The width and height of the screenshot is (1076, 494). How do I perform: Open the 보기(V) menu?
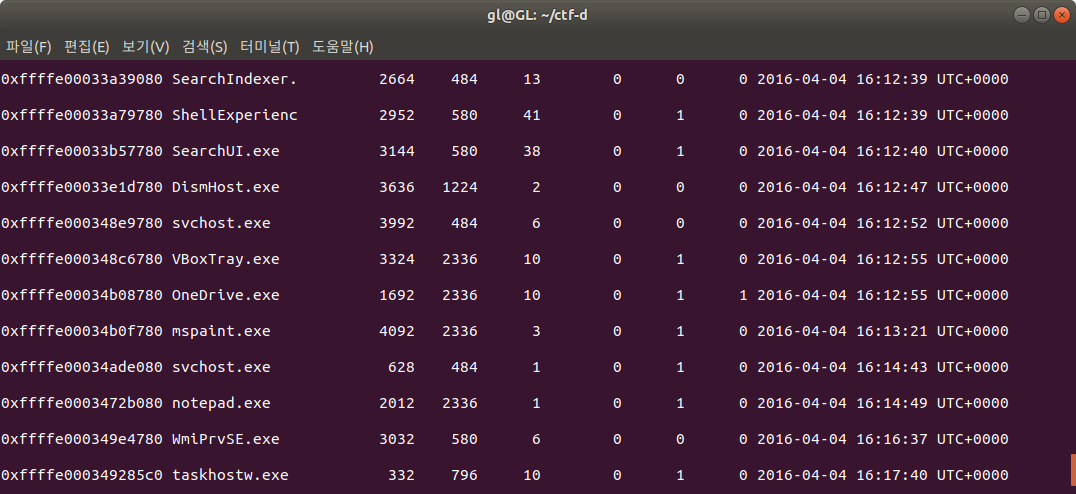[x=145, y=47]
